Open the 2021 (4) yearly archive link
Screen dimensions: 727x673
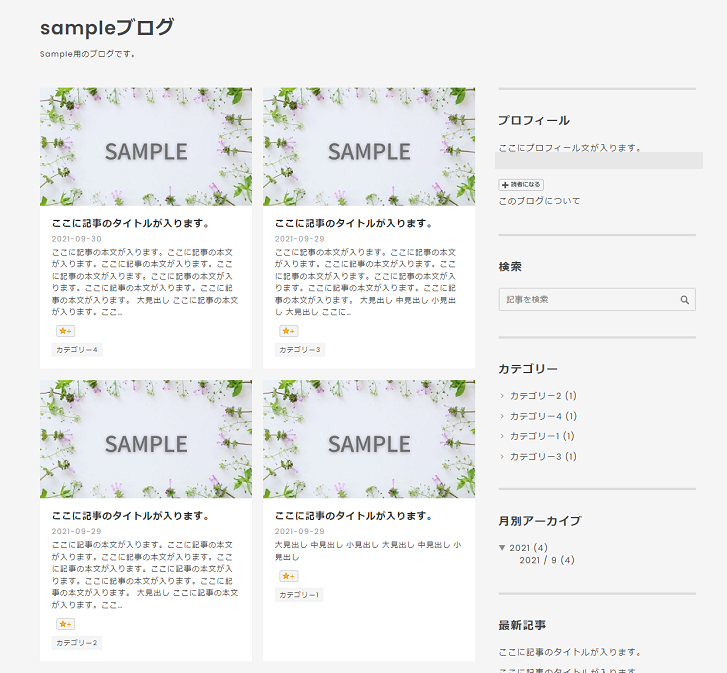point(529,548)
